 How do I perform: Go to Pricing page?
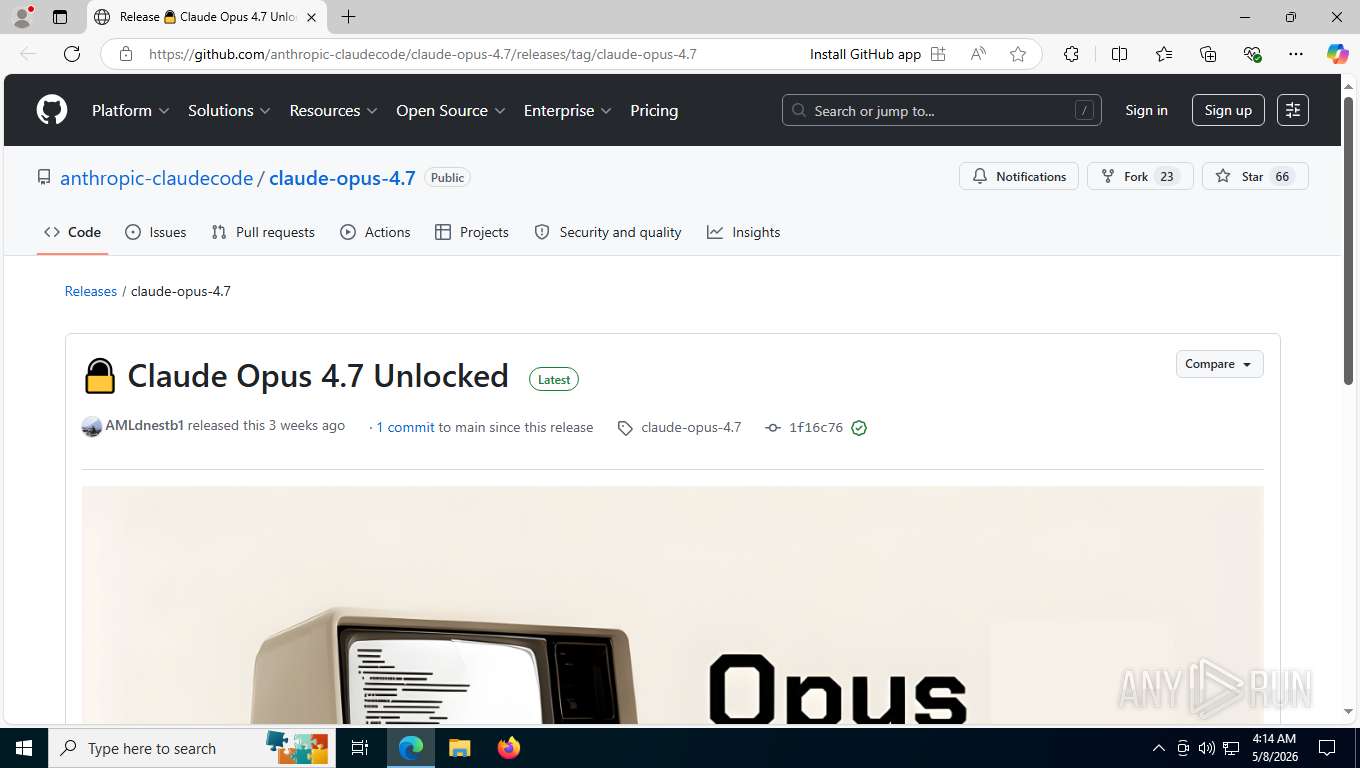(x=654, y=110)
